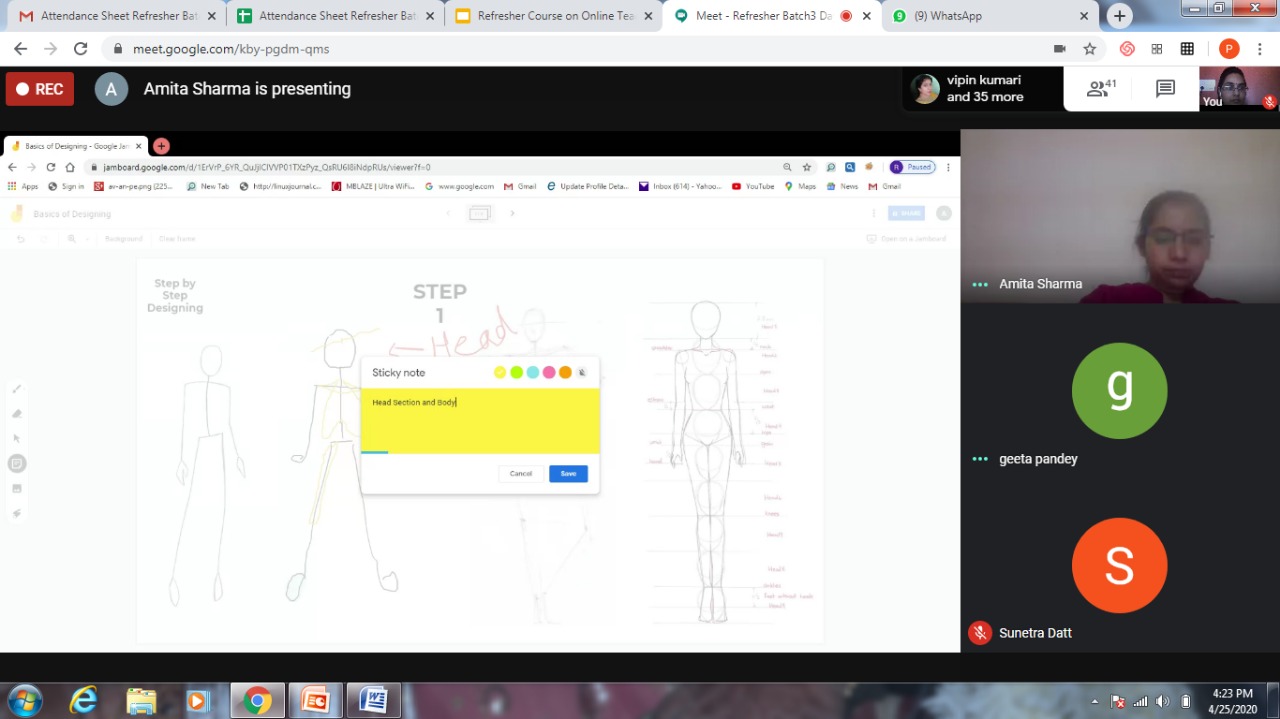Viewport: 1280px width, 719px height.
Task: Open the Windows Start menu
Action: (x=25, y=700)
